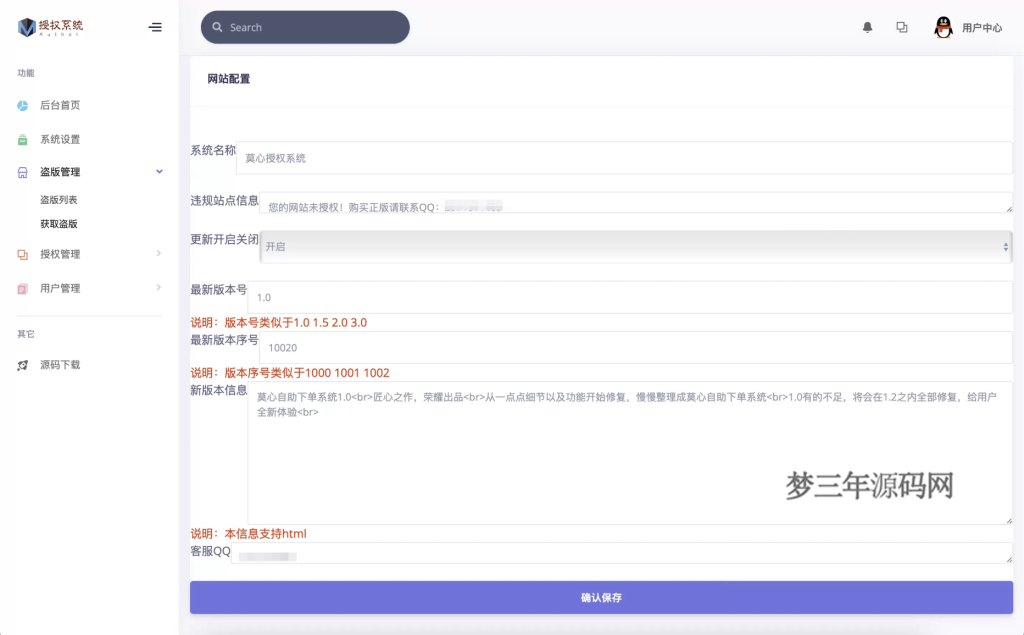The width and height of the screenshot is (1024, 635).
Task: Click the Search input field
Action: (x=304, y=27)
